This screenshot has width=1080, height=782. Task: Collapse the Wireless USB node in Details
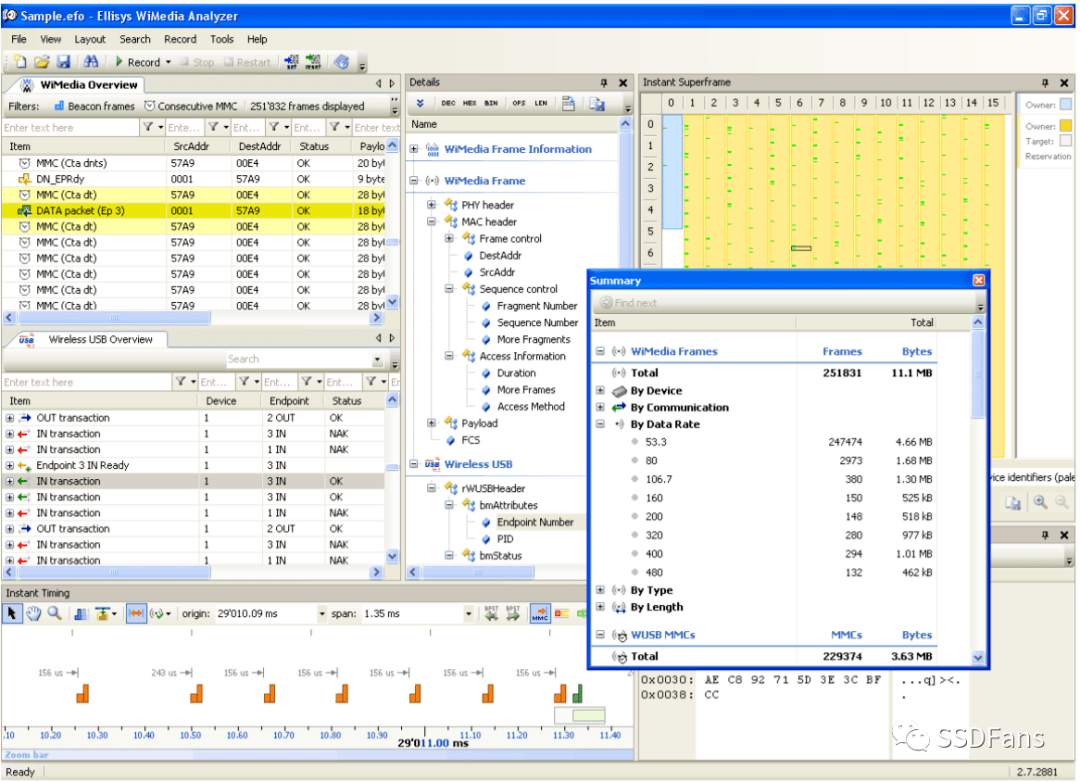[x=414, y=464]
